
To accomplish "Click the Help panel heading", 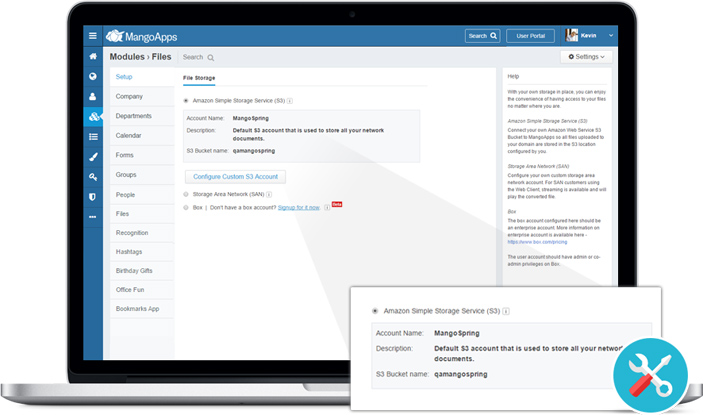I will (513, 77).
